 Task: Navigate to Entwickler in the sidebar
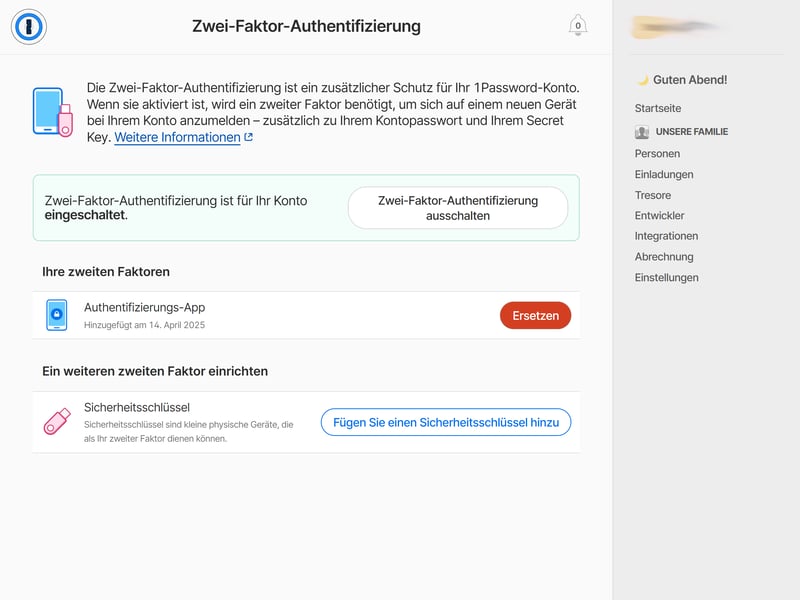pos(659,216)
